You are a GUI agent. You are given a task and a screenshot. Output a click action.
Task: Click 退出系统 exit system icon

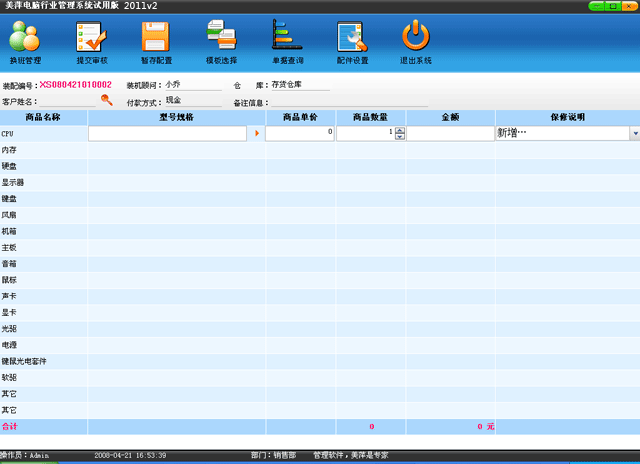click(416, 40)
